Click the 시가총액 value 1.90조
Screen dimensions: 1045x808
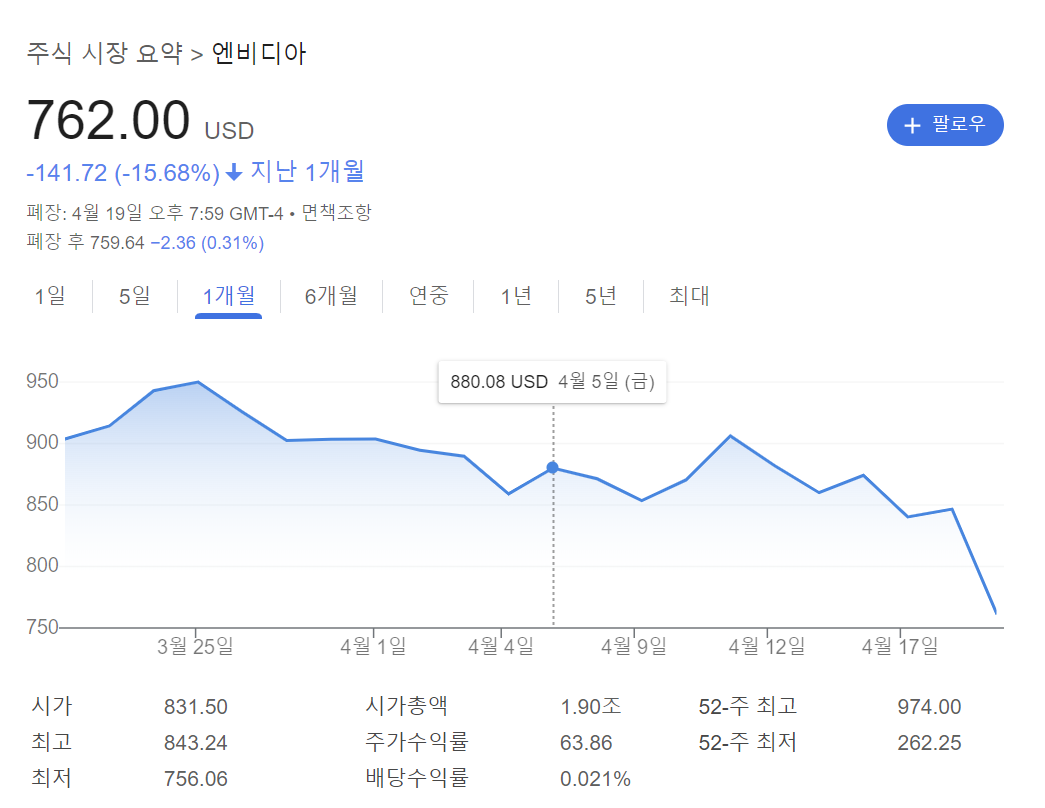[x=589, y=705]
